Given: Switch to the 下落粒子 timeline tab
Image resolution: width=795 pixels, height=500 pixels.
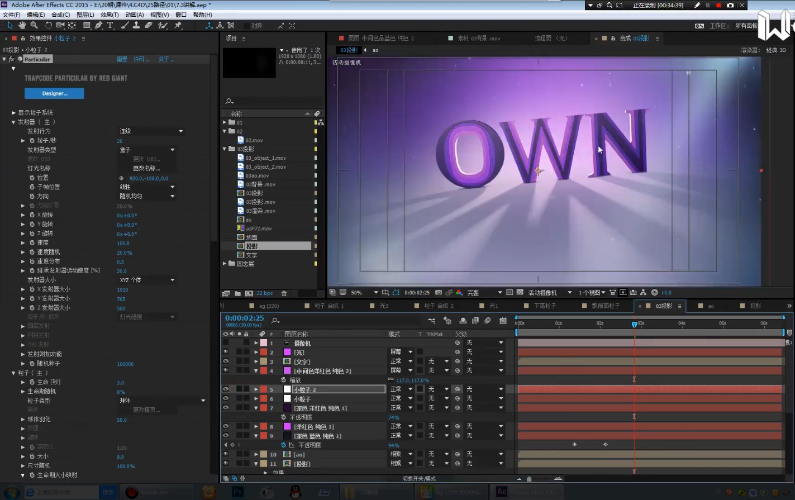Looking at the screenshot, I should (545, 305).
